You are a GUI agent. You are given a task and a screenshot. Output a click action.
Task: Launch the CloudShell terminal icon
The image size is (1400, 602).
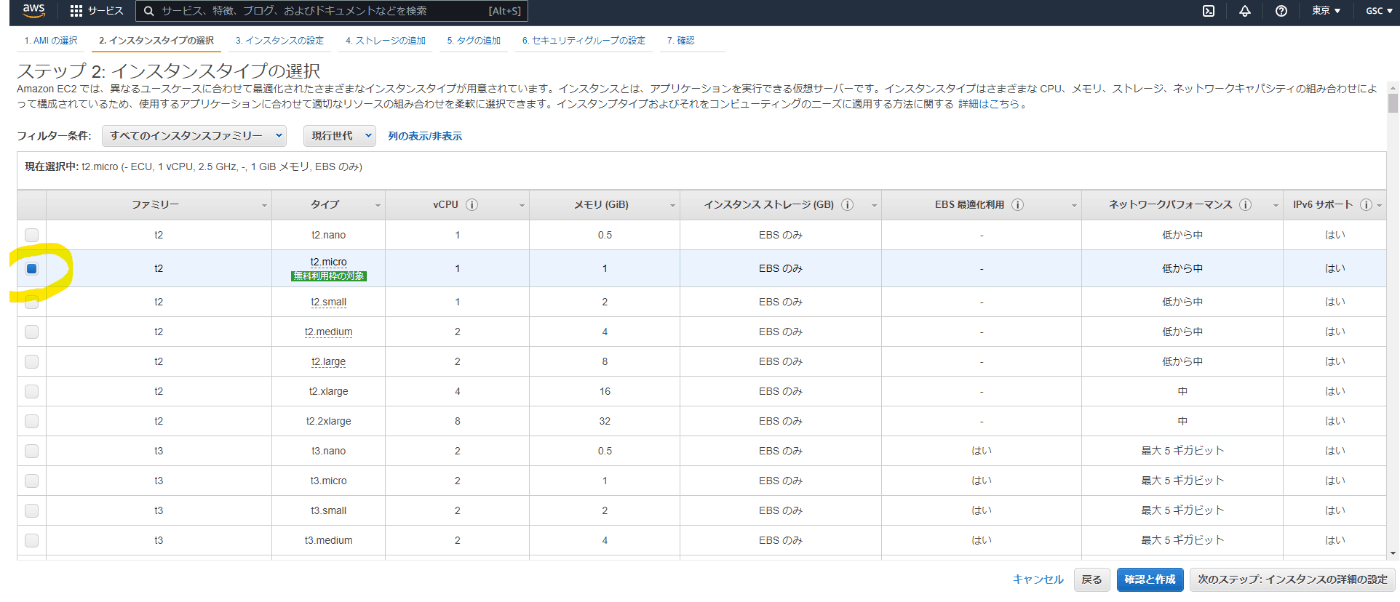[1209, 11]
